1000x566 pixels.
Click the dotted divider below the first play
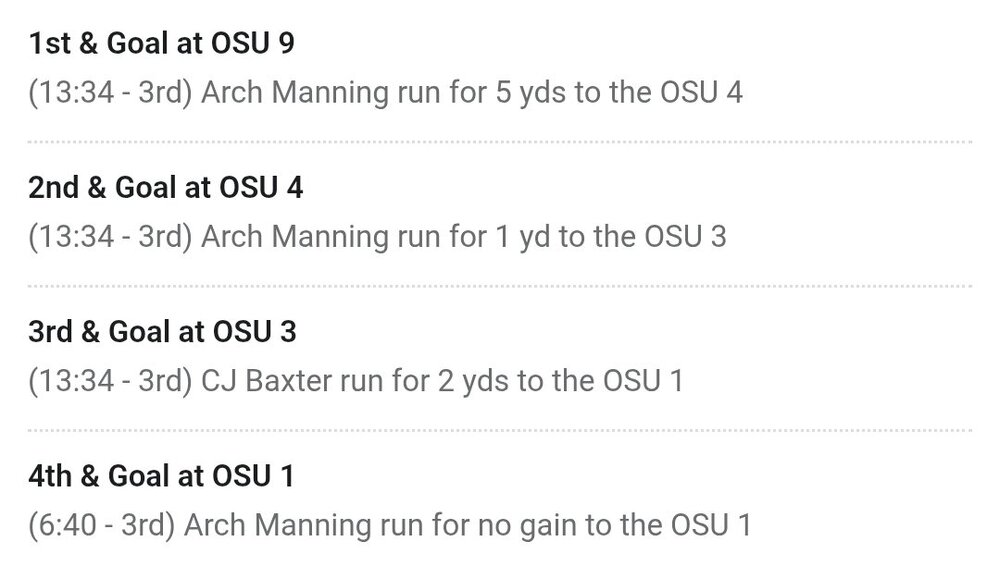pyautogui.click(x=500, y=142)
